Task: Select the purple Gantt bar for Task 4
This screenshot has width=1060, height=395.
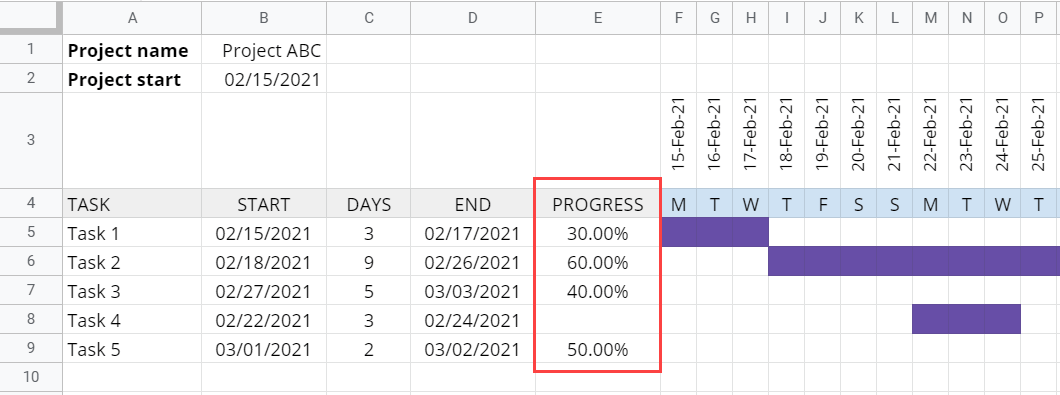Action: tap(966, 319)
